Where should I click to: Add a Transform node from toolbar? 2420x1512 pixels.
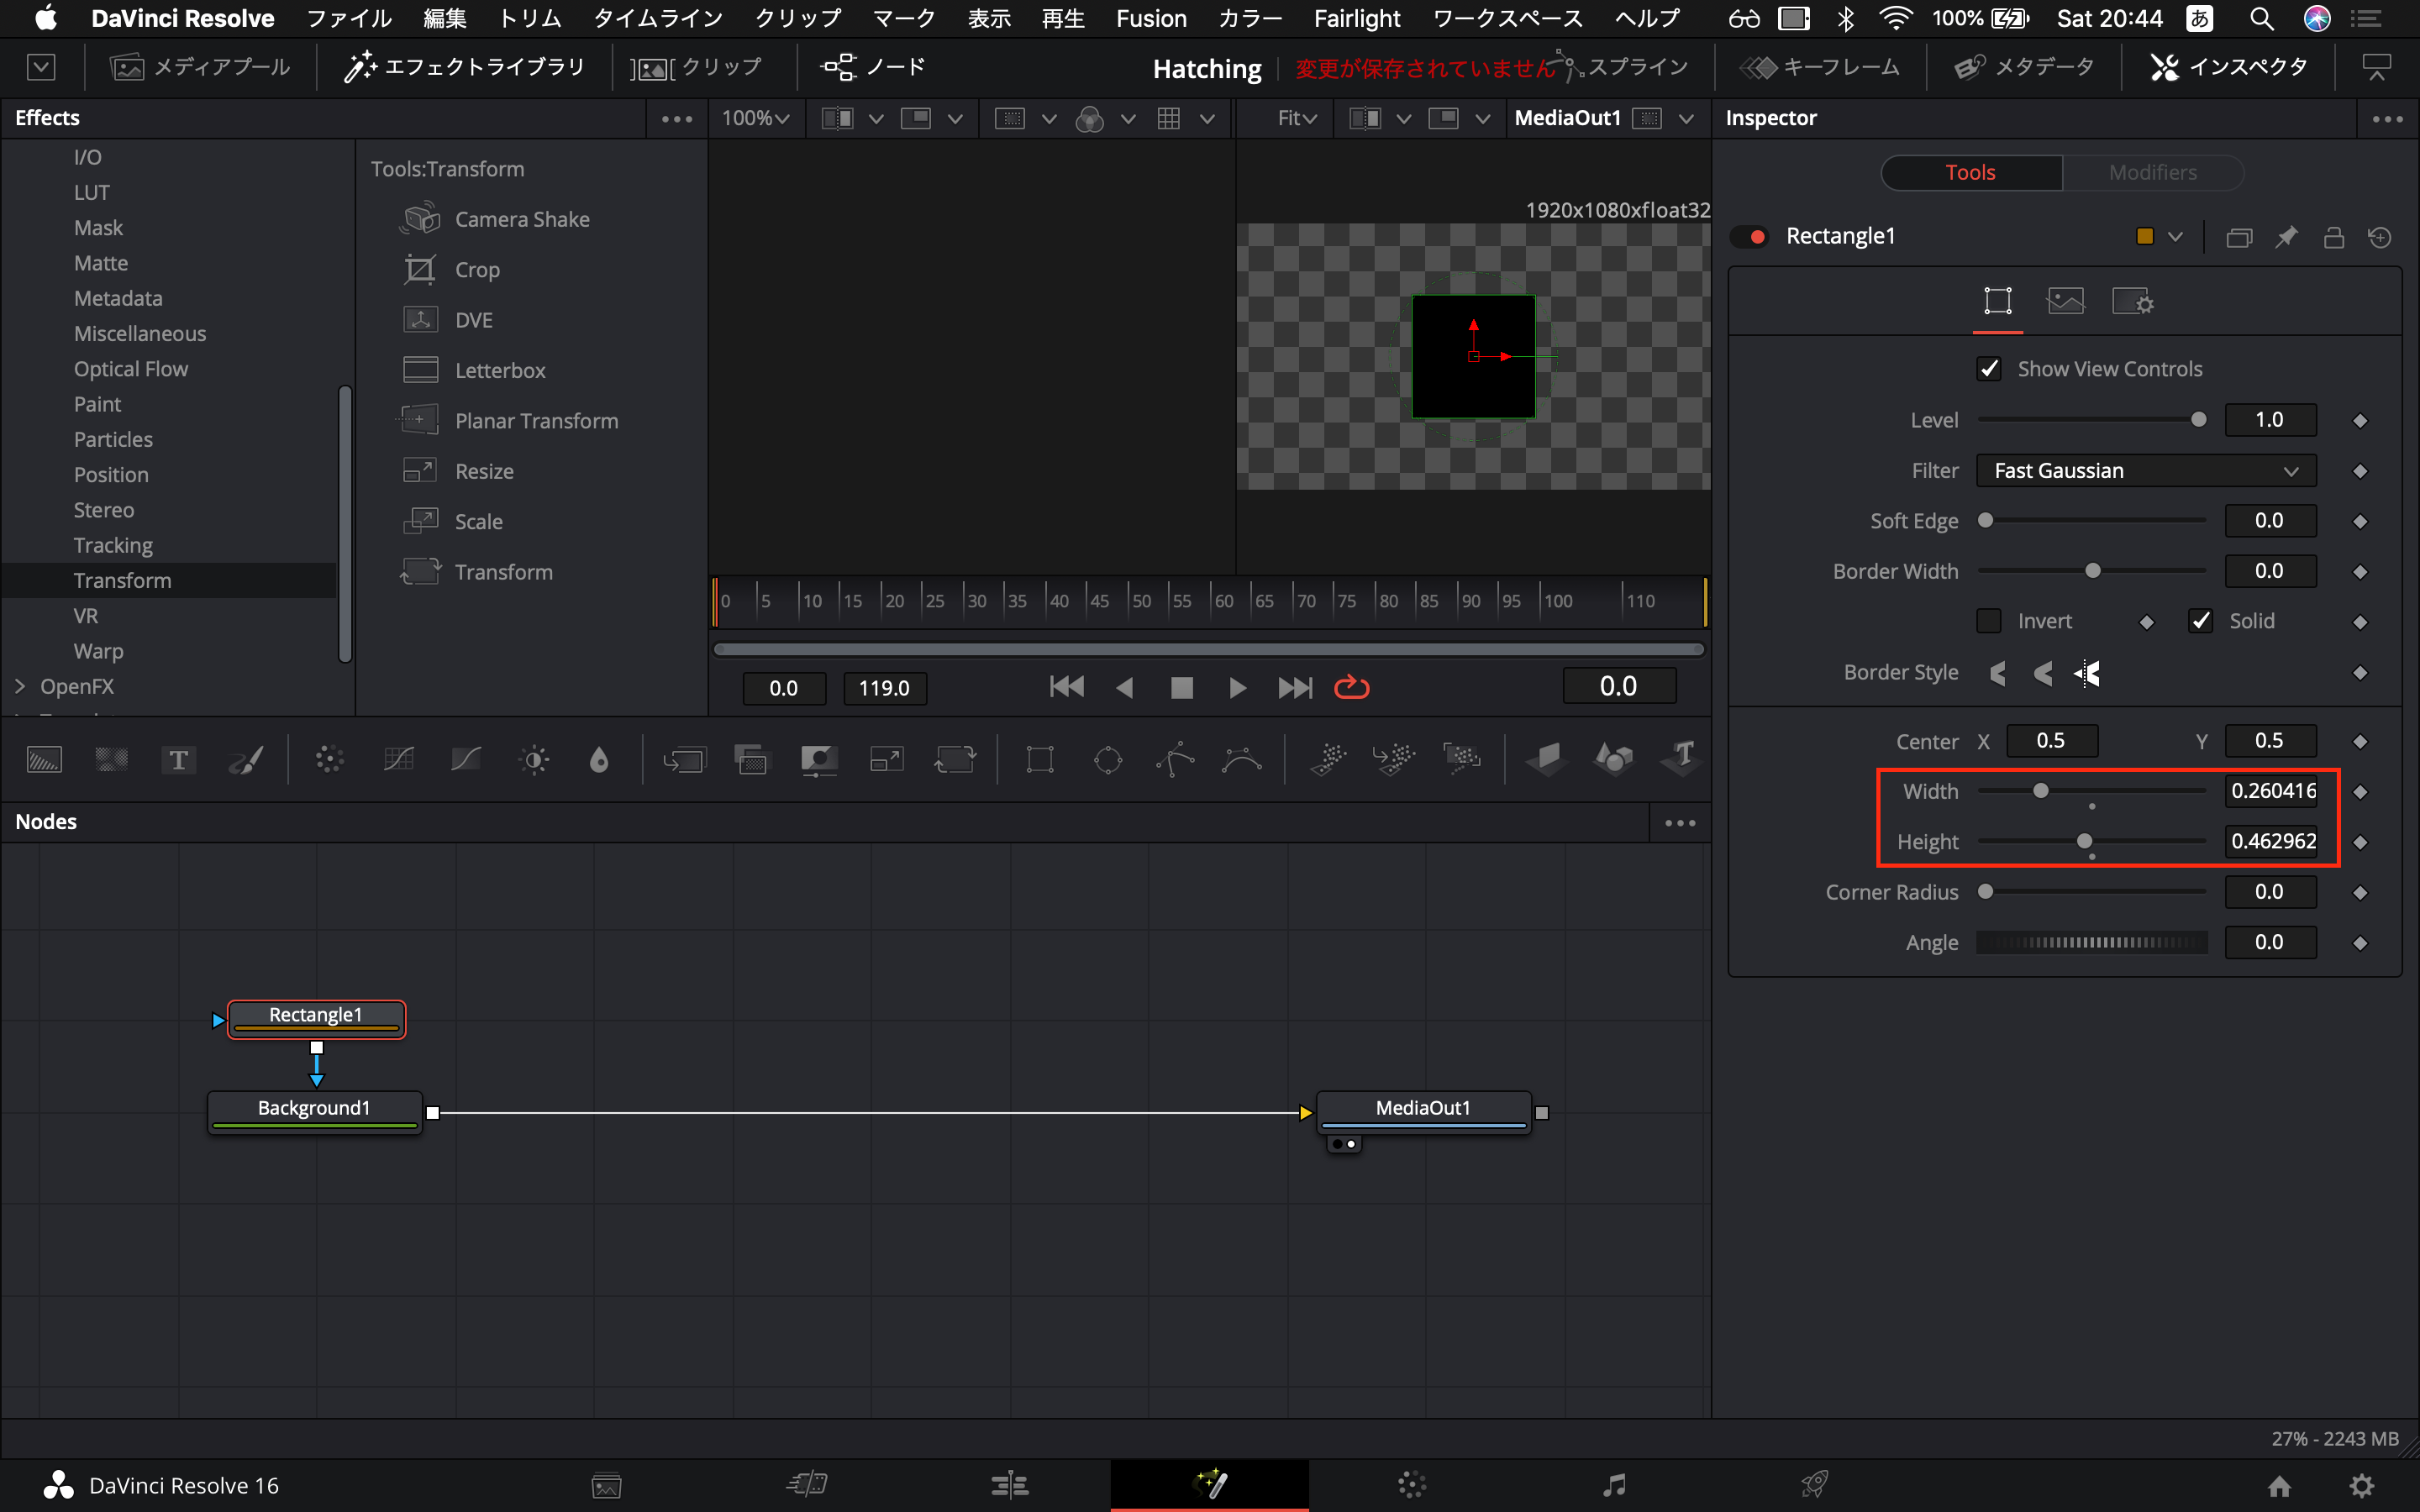[955, 760]
